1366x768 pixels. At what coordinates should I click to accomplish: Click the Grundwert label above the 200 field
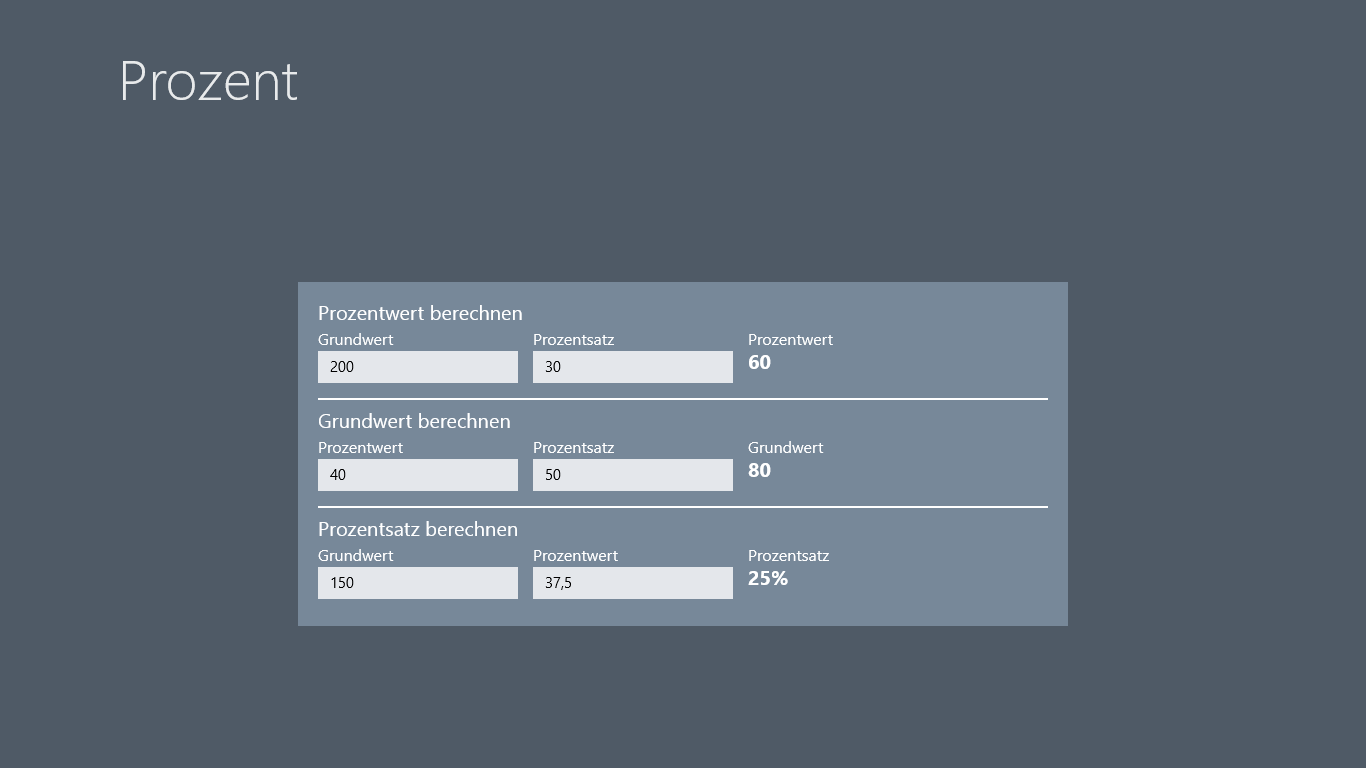pyautogui.click(x=355, y=340)
